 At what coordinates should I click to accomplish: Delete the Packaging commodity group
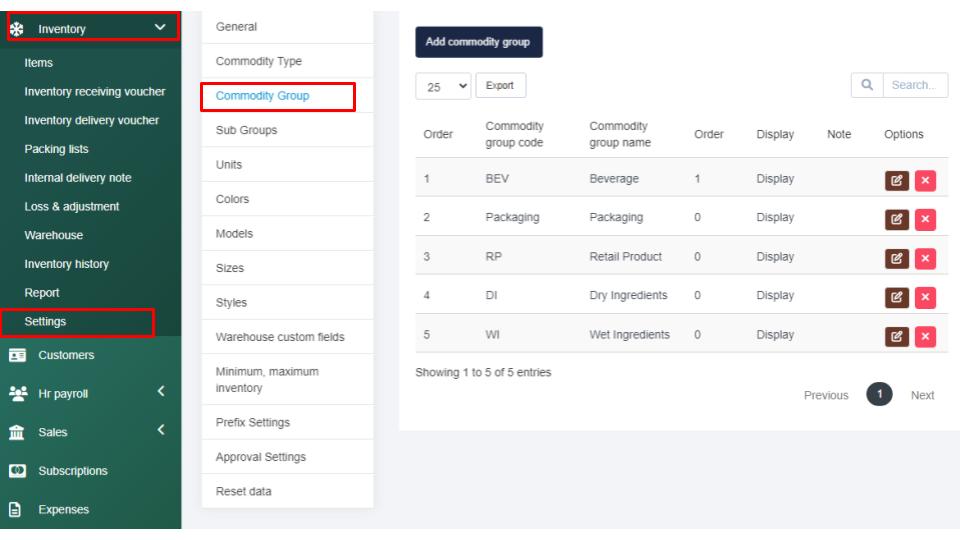pyautogui.click(x=924, y=218)
